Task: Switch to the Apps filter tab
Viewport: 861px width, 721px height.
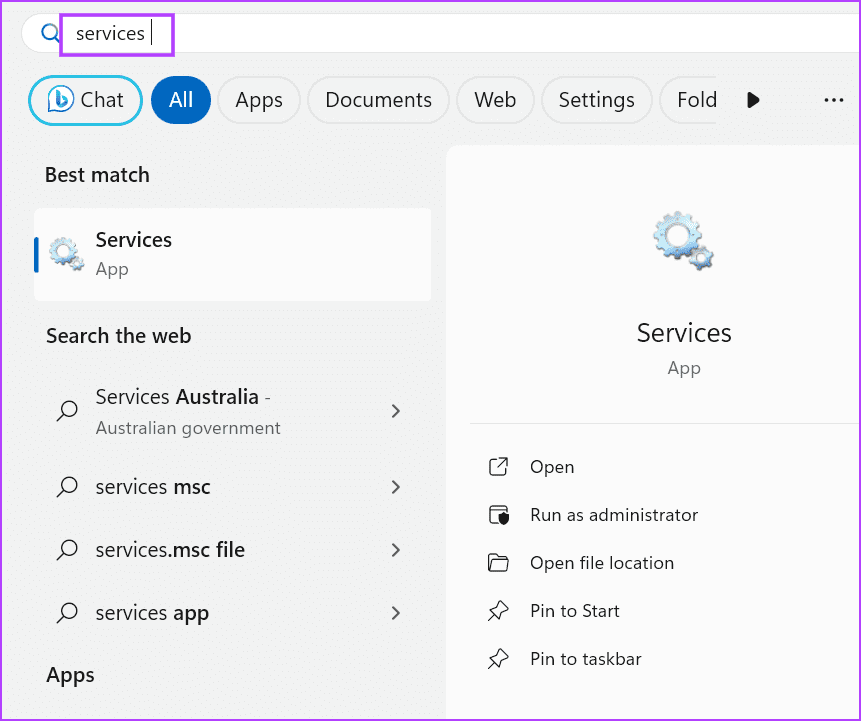Action: click(259, 100)
